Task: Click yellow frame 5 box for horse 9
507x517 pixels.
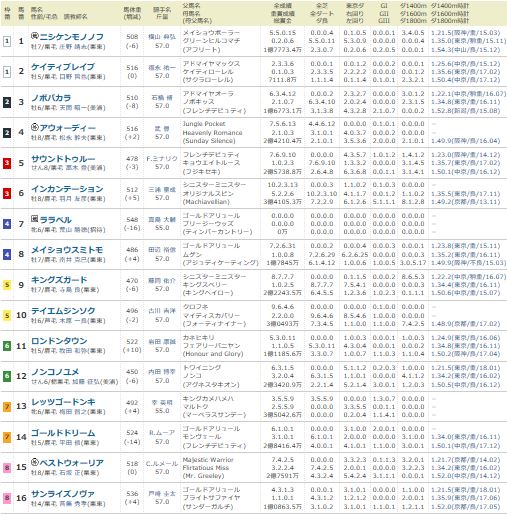Action: (x=7, y=285)
